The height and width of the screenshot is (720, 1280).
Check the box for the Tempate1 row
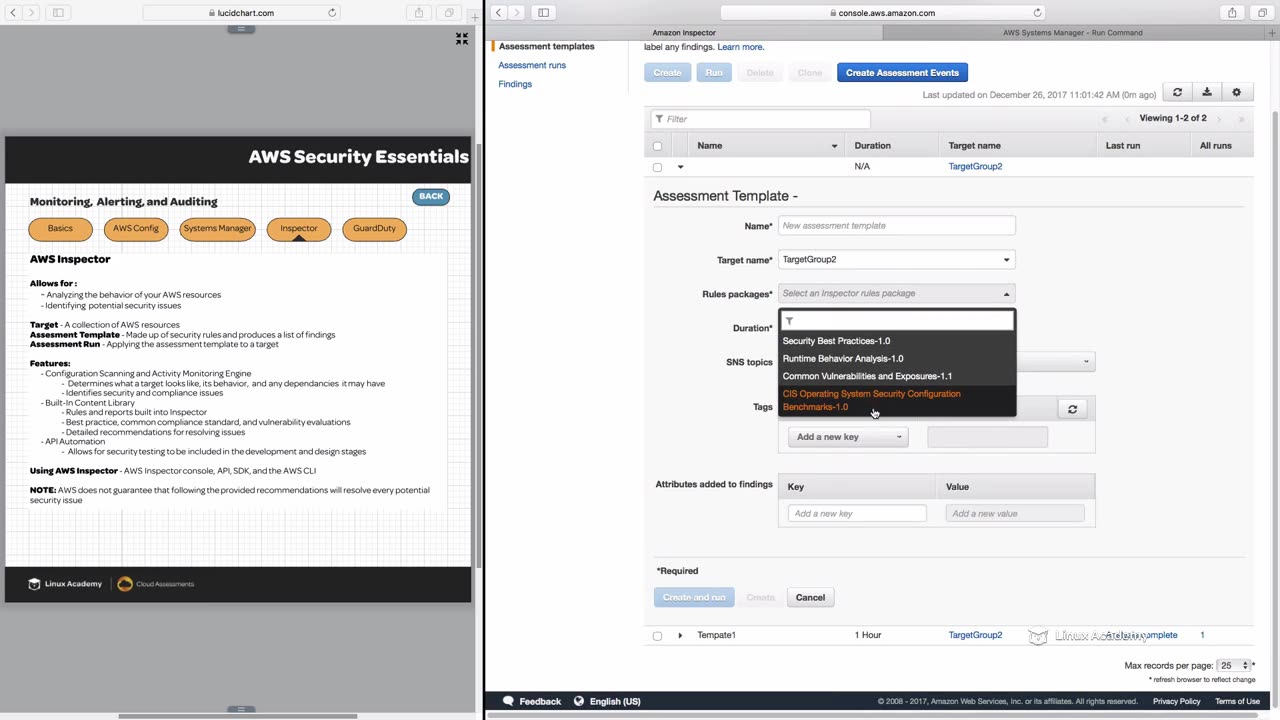coord(657,635)
